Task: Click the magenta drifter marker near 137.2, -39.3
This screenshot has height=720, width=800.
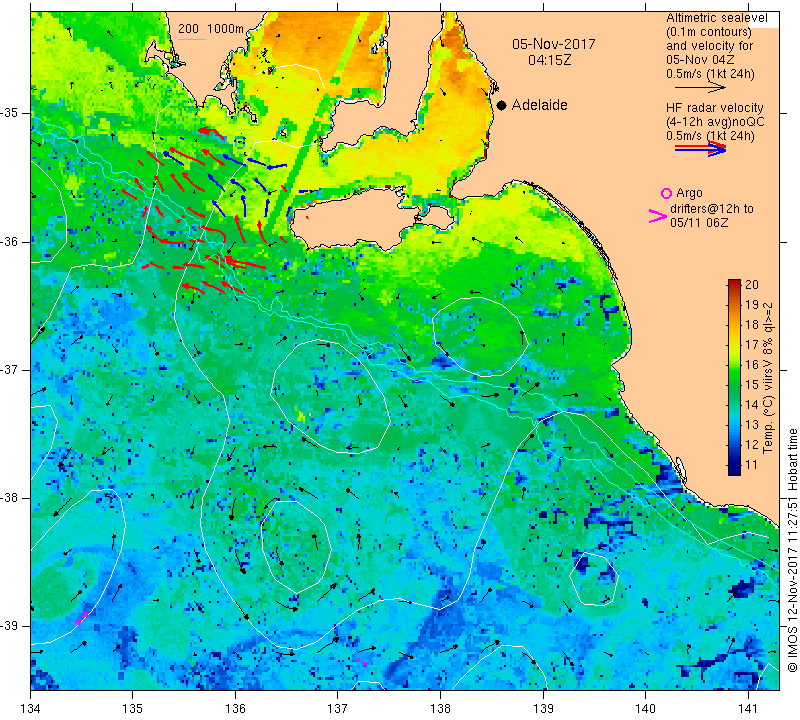Action: (x=362, y=662)
